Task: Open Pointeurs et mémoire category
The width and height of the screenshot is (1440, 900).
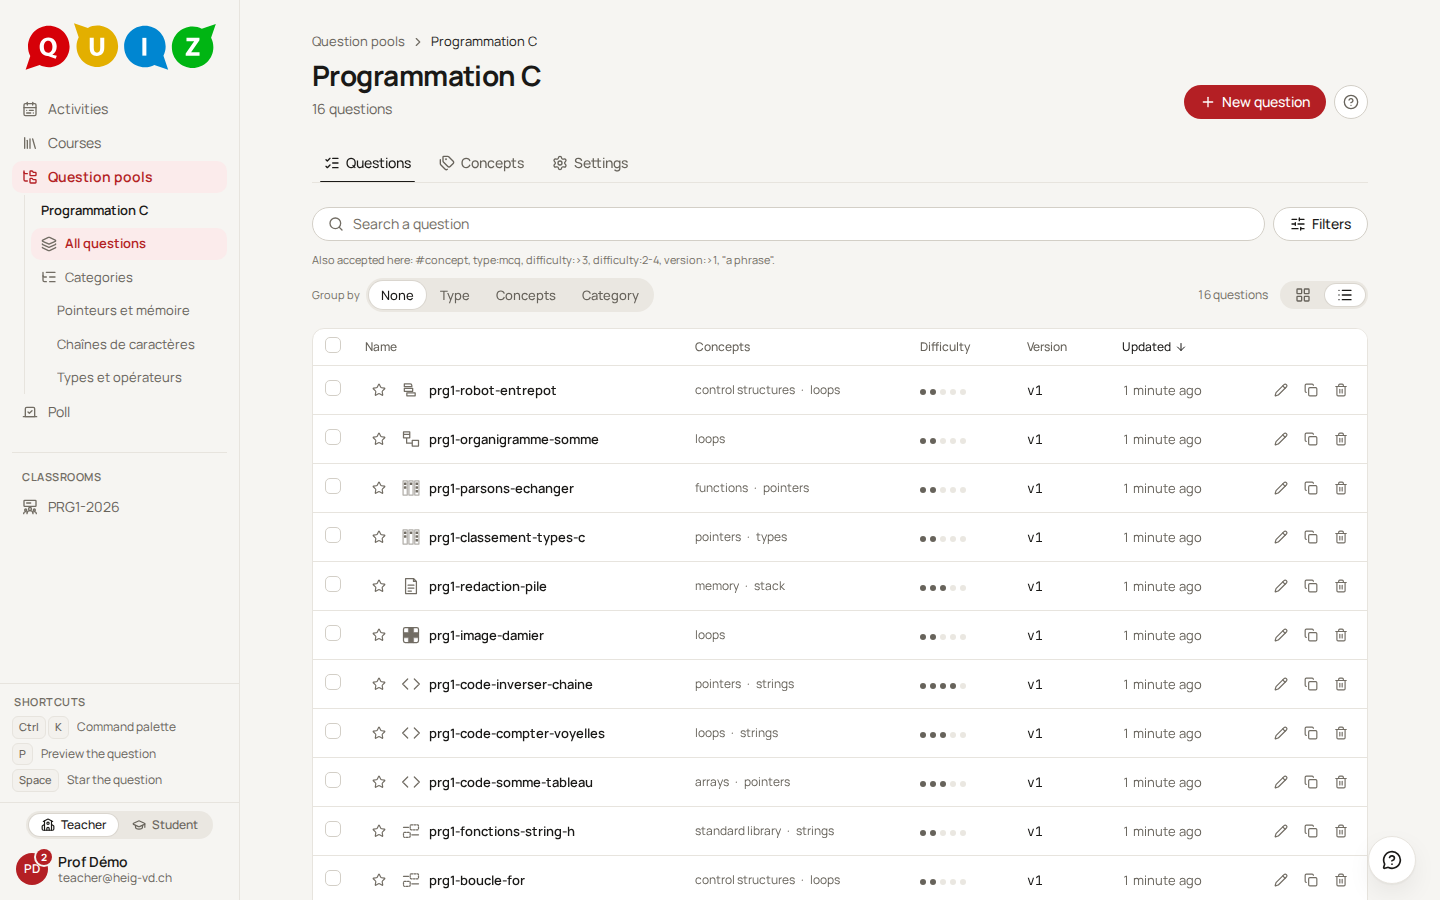Action: pyautogui.click(x=123, y=311)
